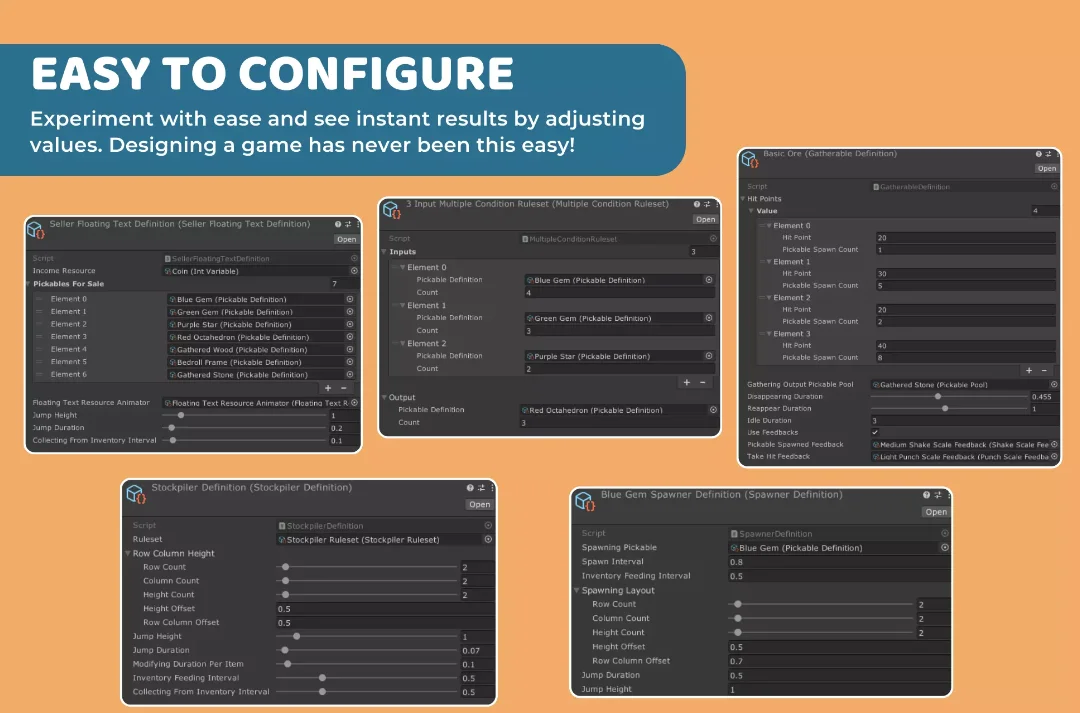Remove element from Basic Ore Hit Points list

(1044, 371)
